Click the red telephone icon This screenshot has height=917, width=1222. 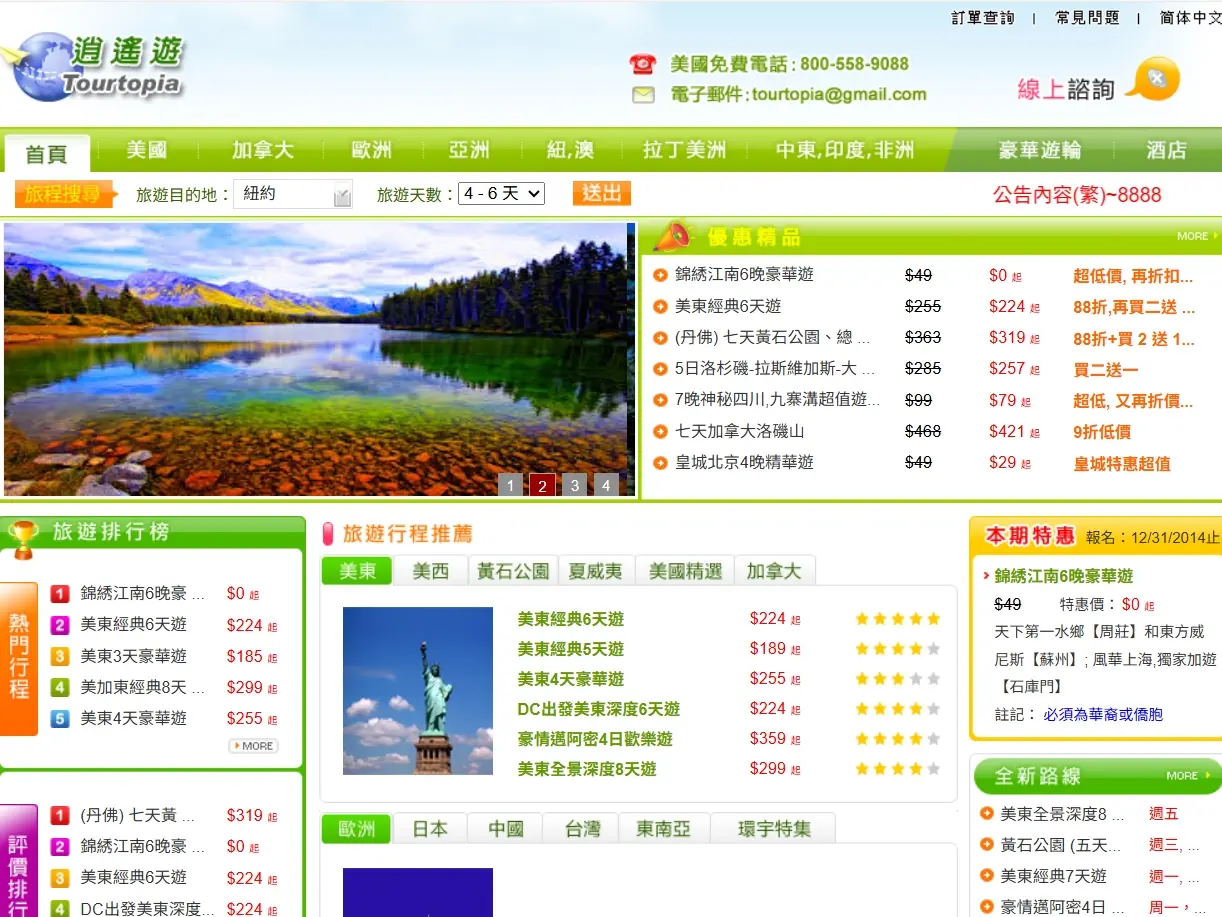click(642, 64)
